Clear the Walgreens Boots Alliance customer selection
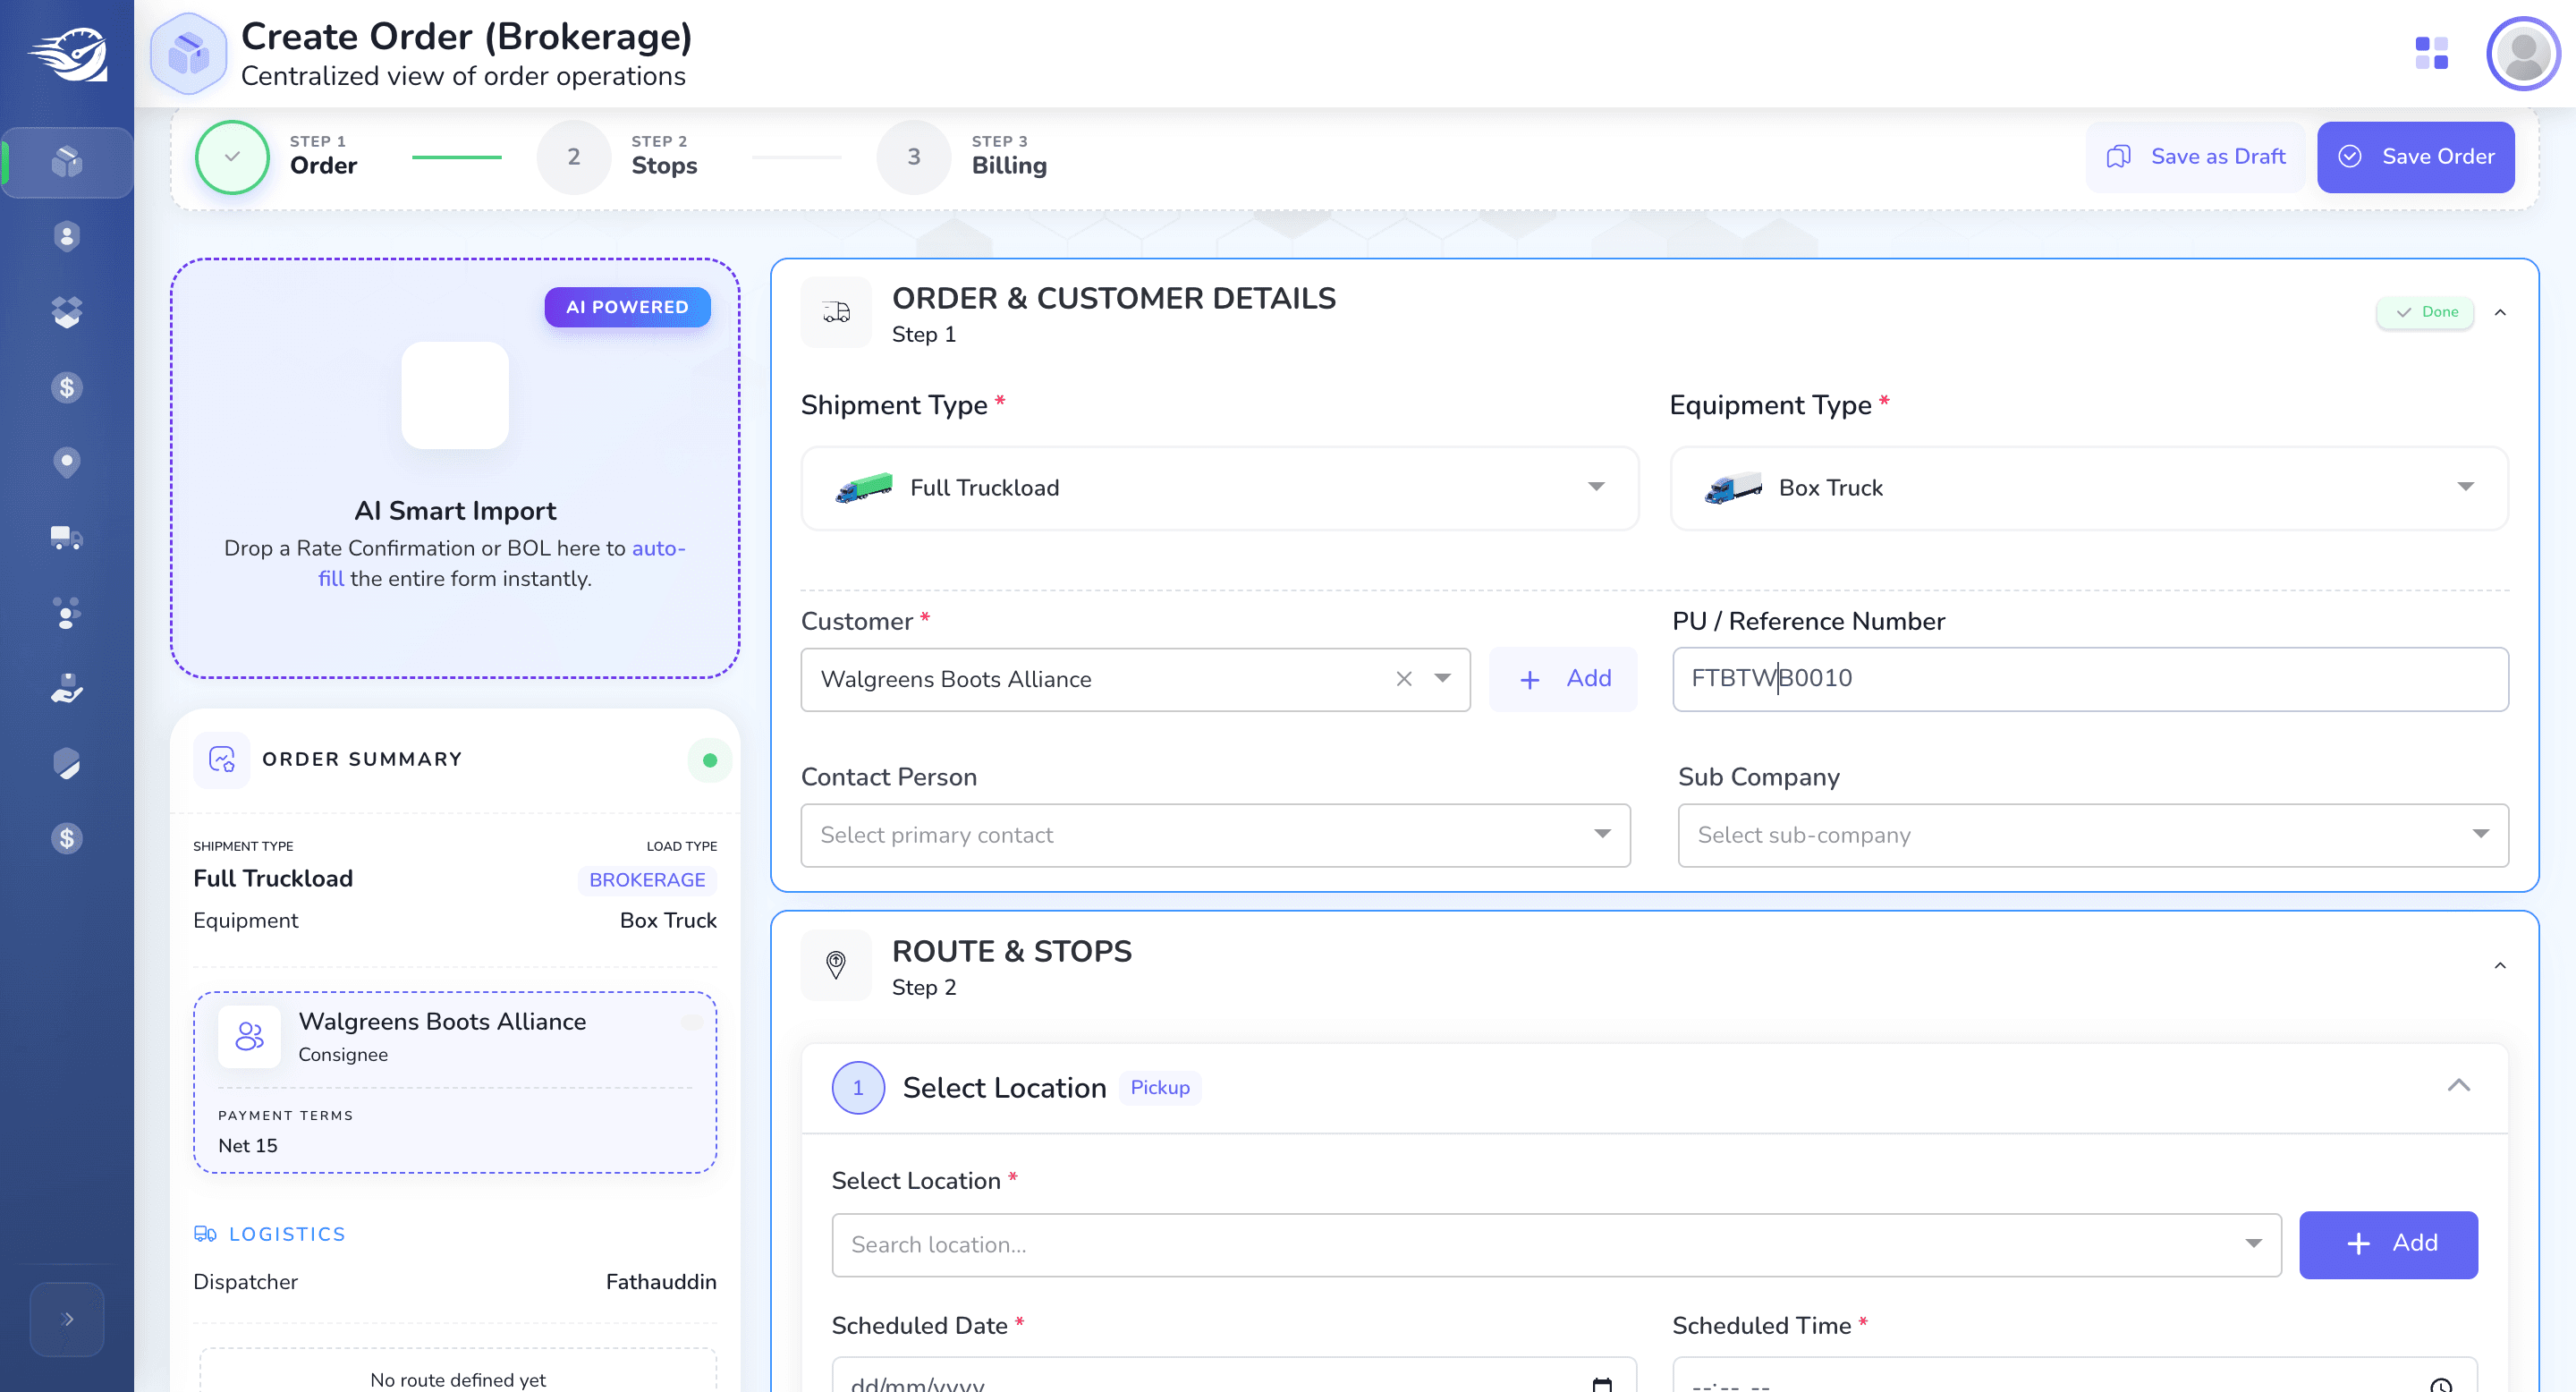 [x=1404, y=679]
